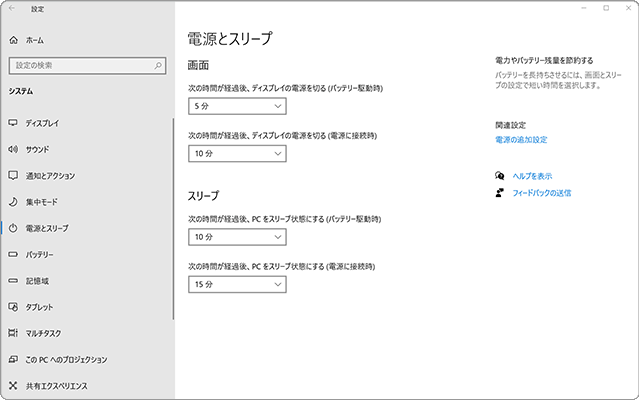Open display-off dropdown for battery (5 分)
The width and height of the screenshot is (640, 400).
coord(237,106)
